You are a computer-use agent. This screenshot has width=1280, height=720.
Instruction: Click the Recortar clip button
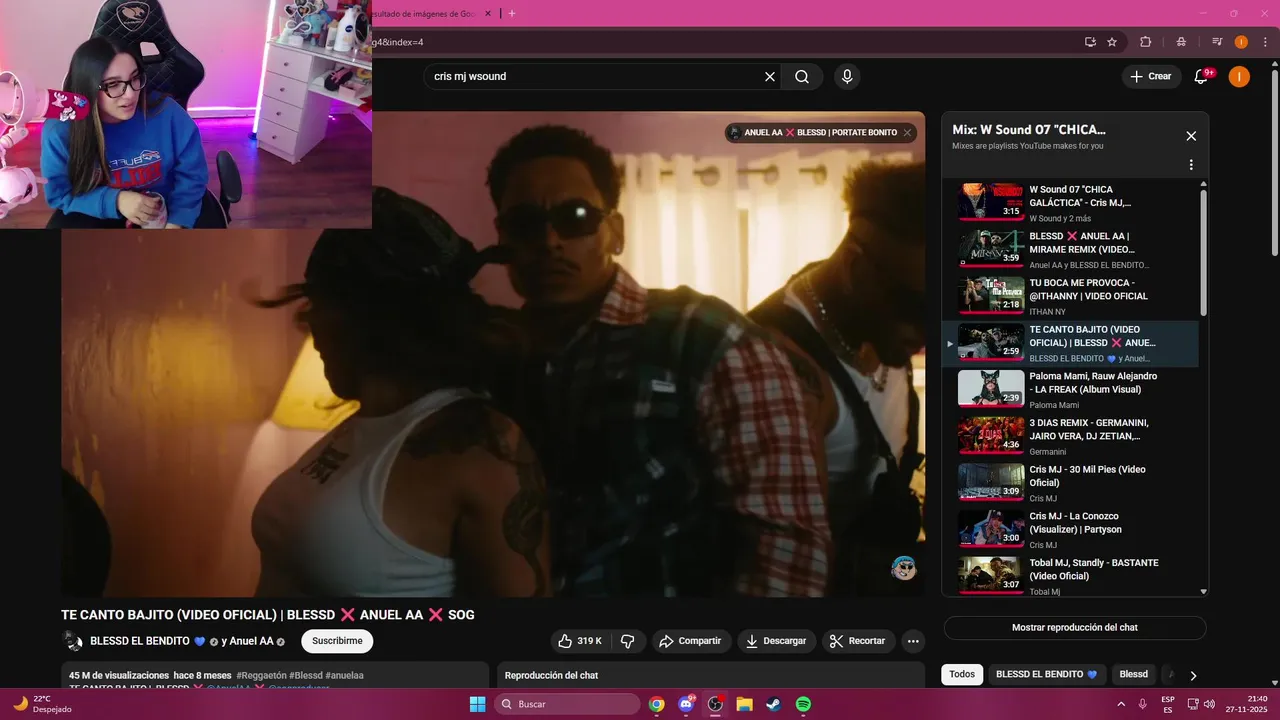(x=858, y=641)
